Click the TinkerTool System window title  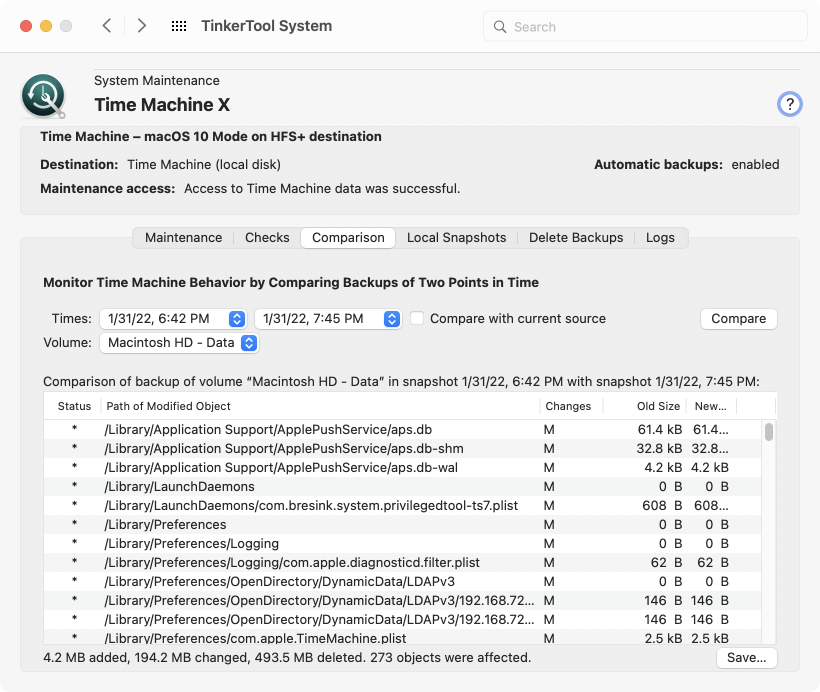tap(267, 26)
